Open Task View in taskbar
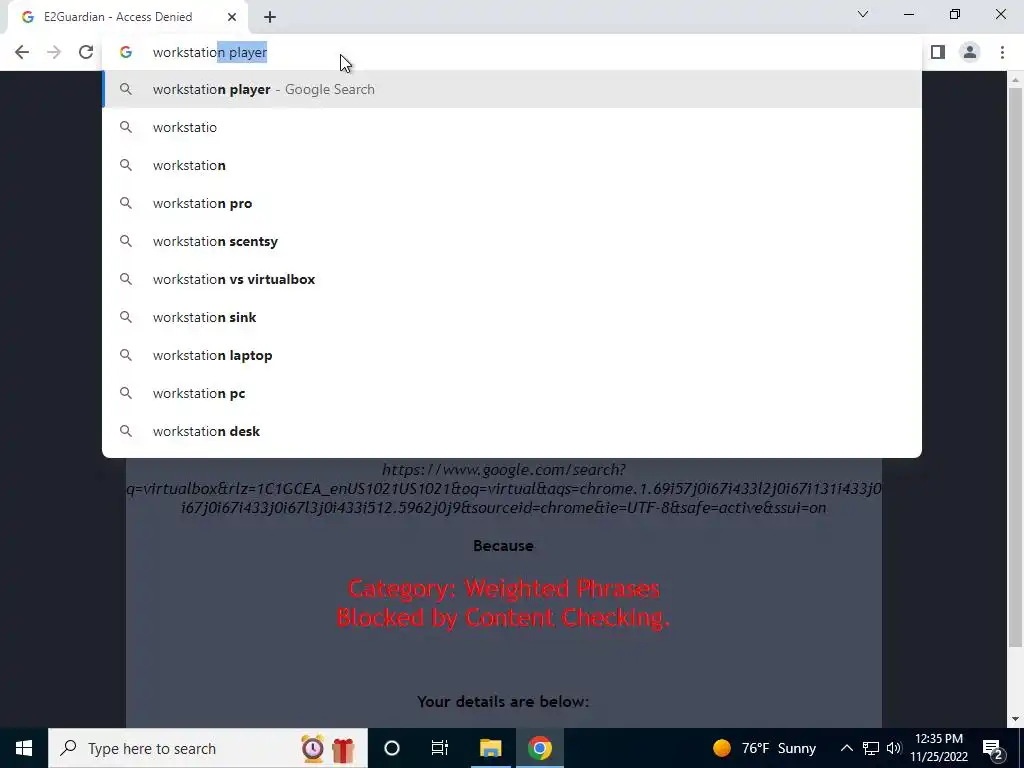The image size is (1024, 768). pos(440,748)
